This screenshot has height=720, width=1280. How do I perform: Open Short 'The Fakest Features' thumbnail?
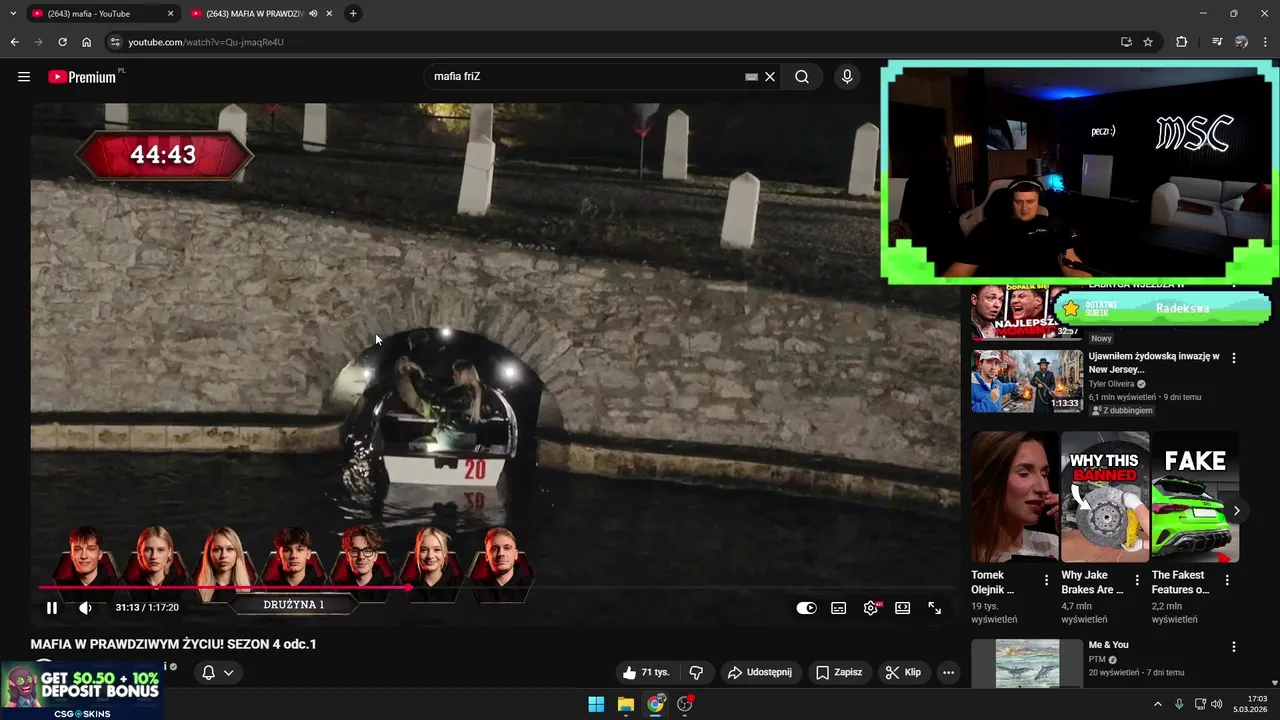coord(1195,497)
